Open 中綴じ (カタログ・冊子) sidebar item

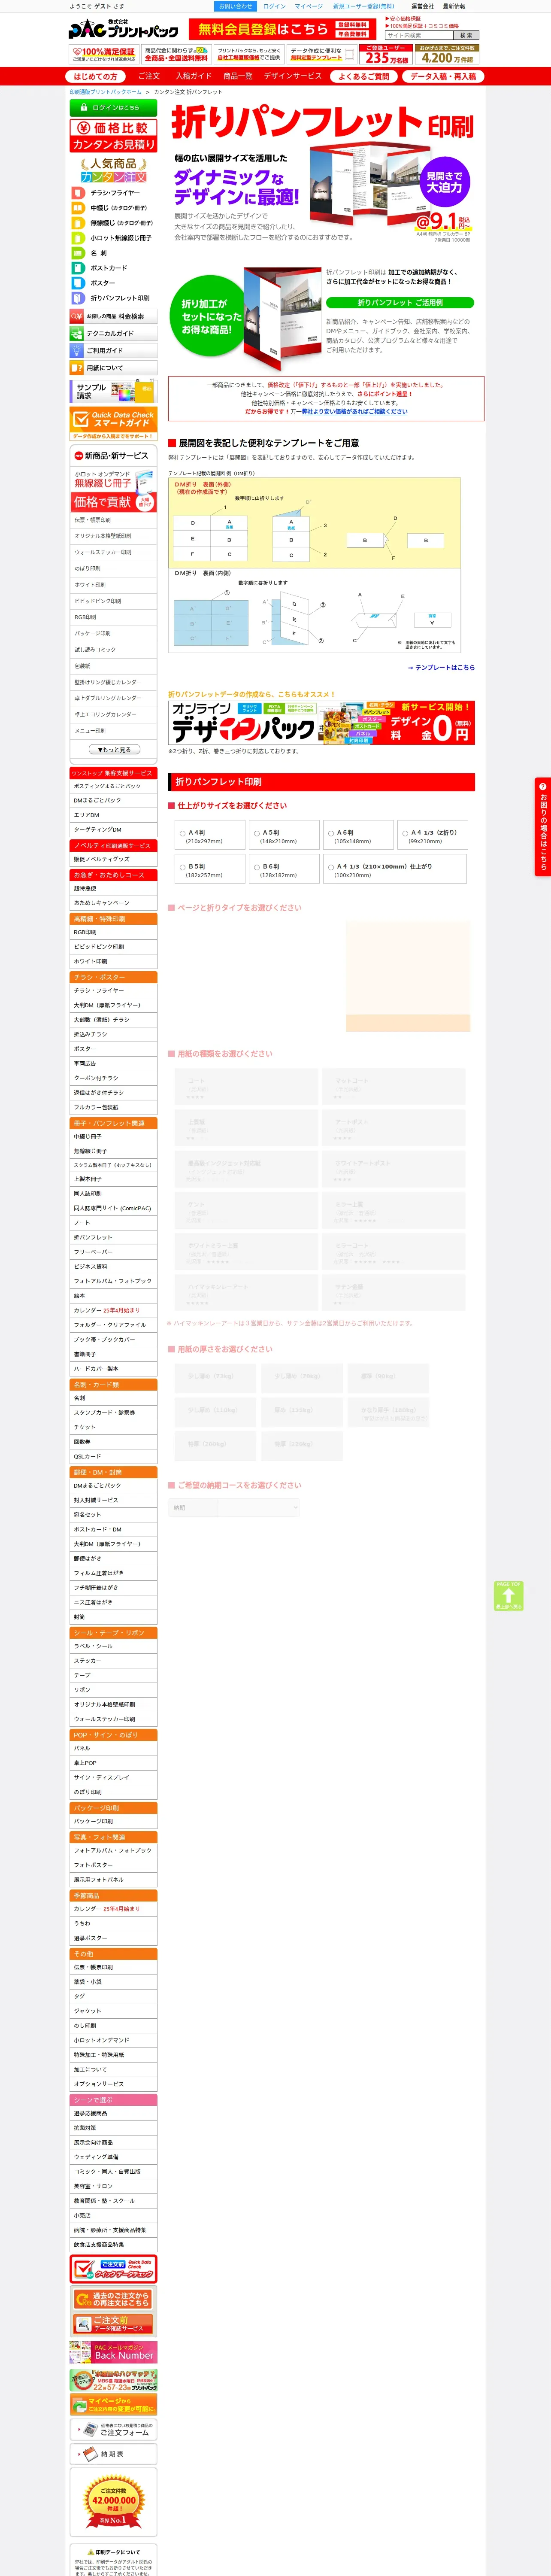tap(113, 208)
